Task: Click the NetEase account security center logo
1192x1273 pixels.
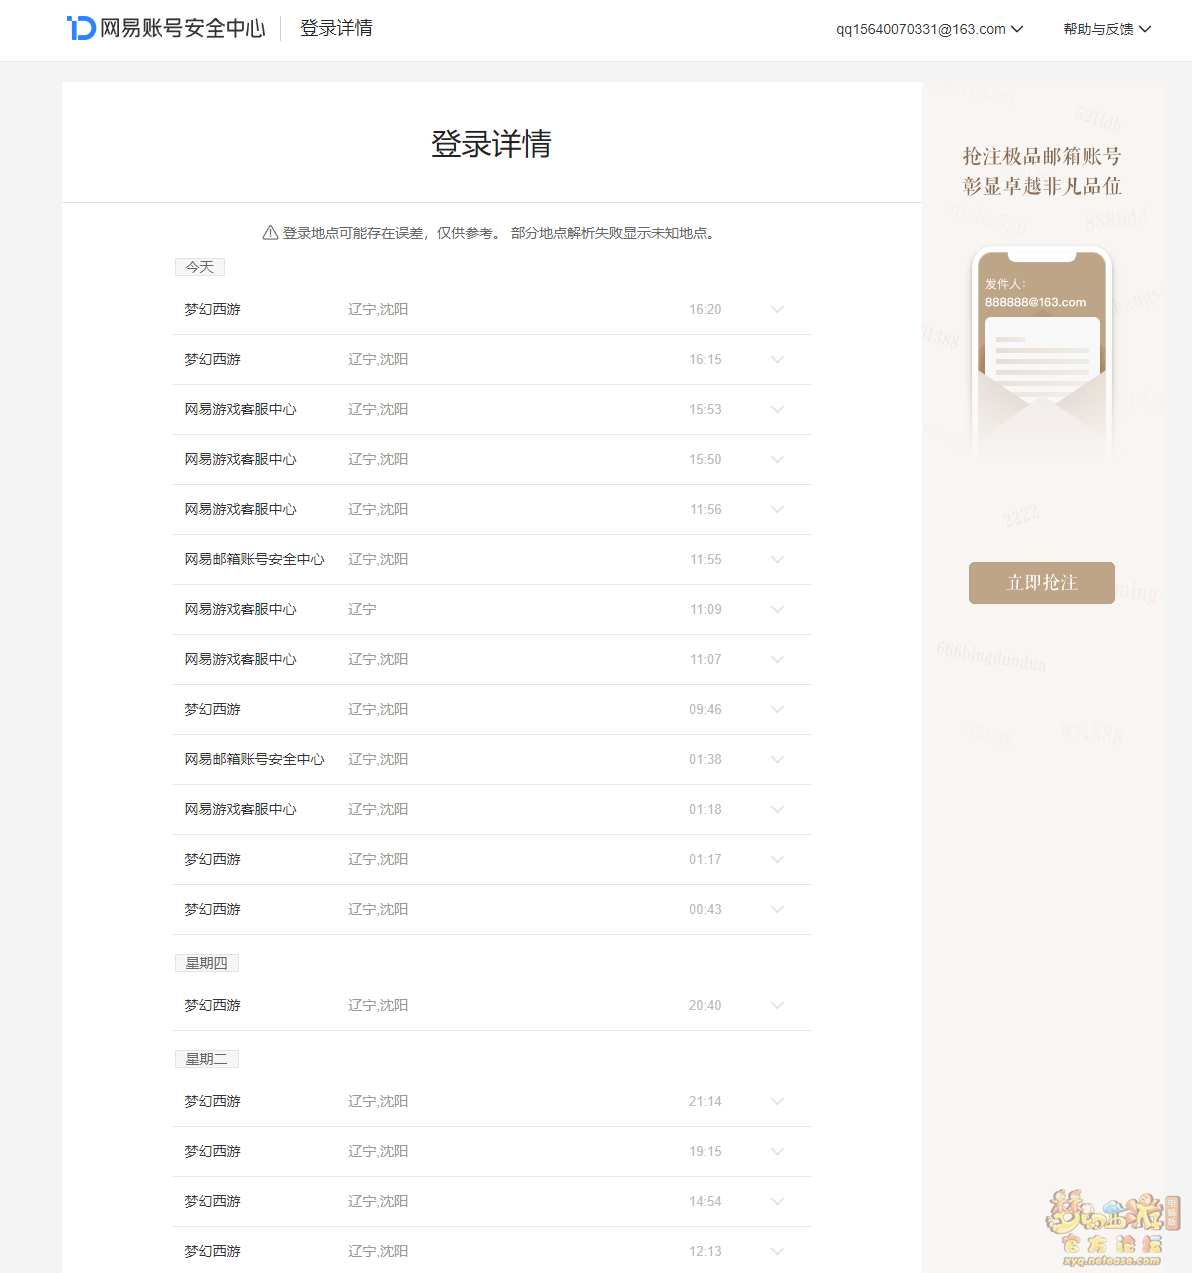Action: 166,28
